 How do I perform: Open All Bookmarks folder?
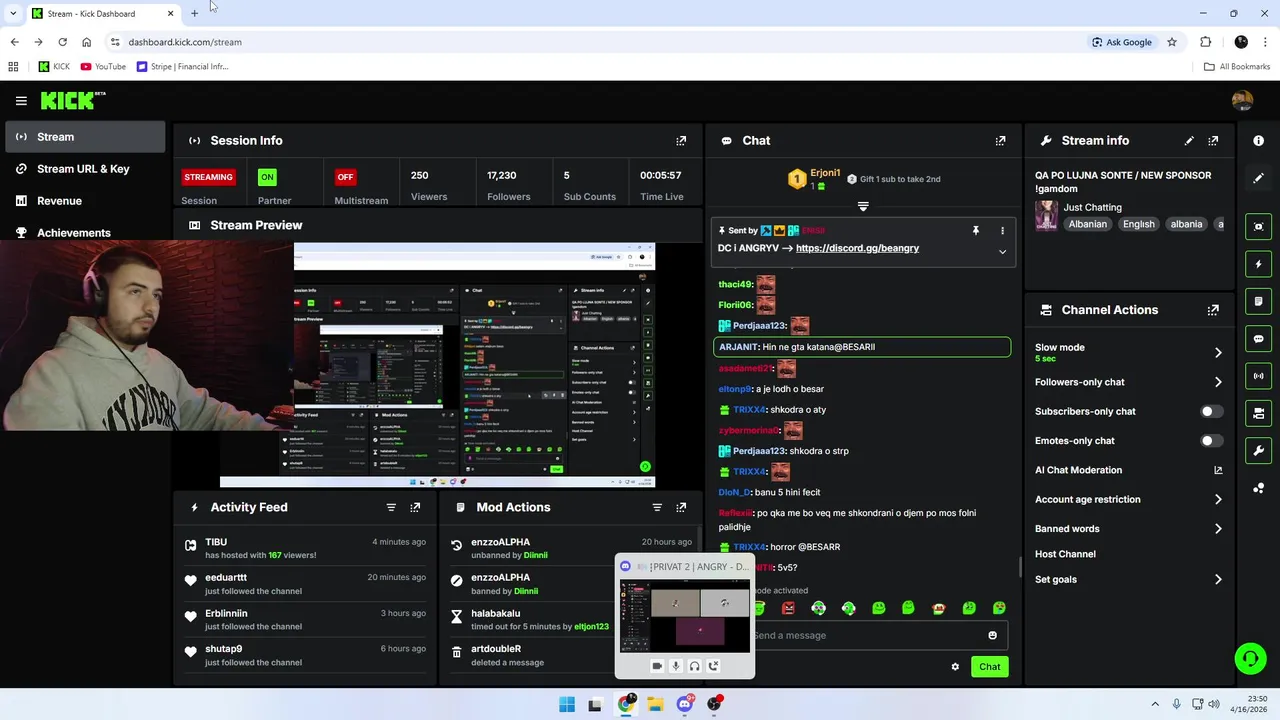click(1237, 67)
